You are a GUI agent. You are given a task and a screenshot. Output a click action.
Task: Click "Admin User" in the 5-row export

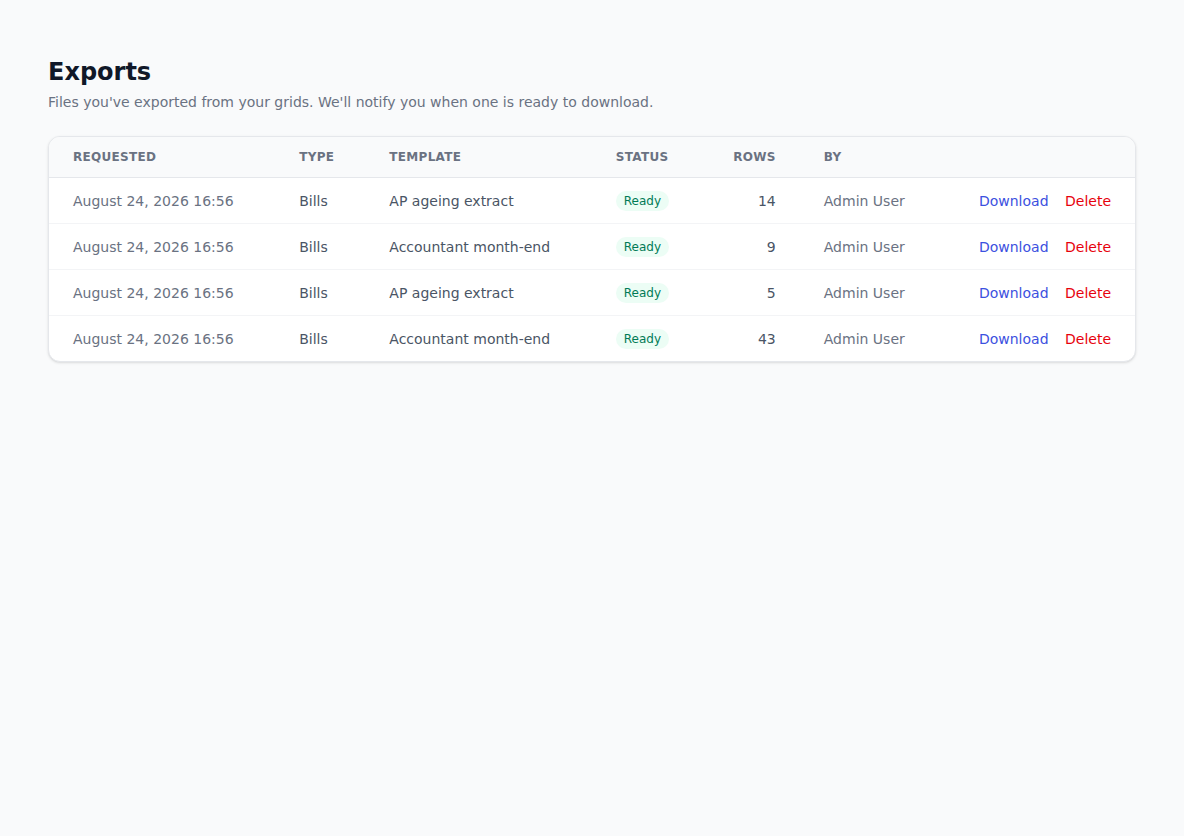coord(864,293)
